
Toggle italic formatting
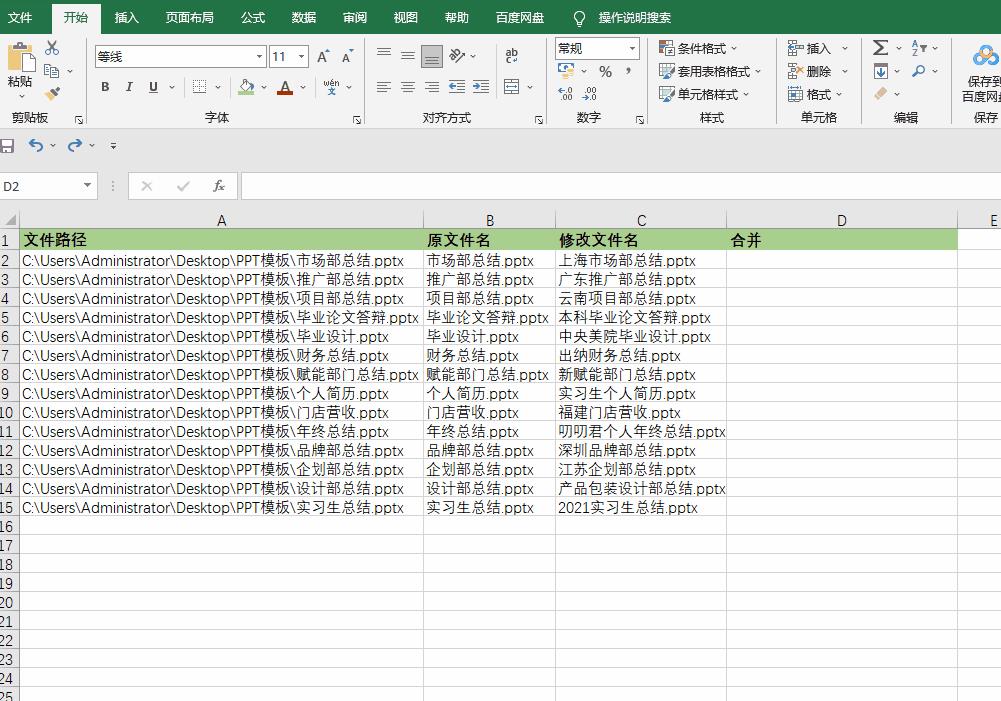click(x=129, y=88)
